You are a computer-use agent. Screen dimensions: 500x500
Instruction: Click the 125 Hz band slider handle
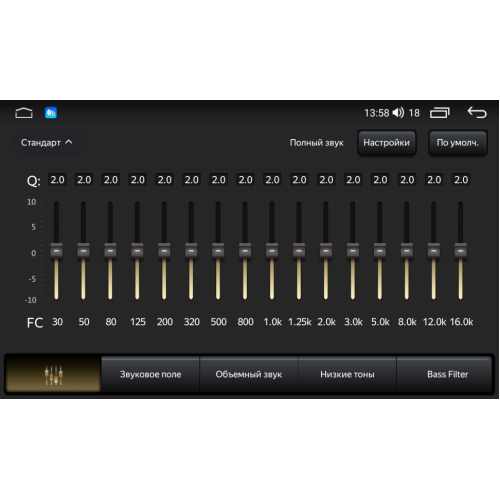pyautogui.click(x=137, y=251)
